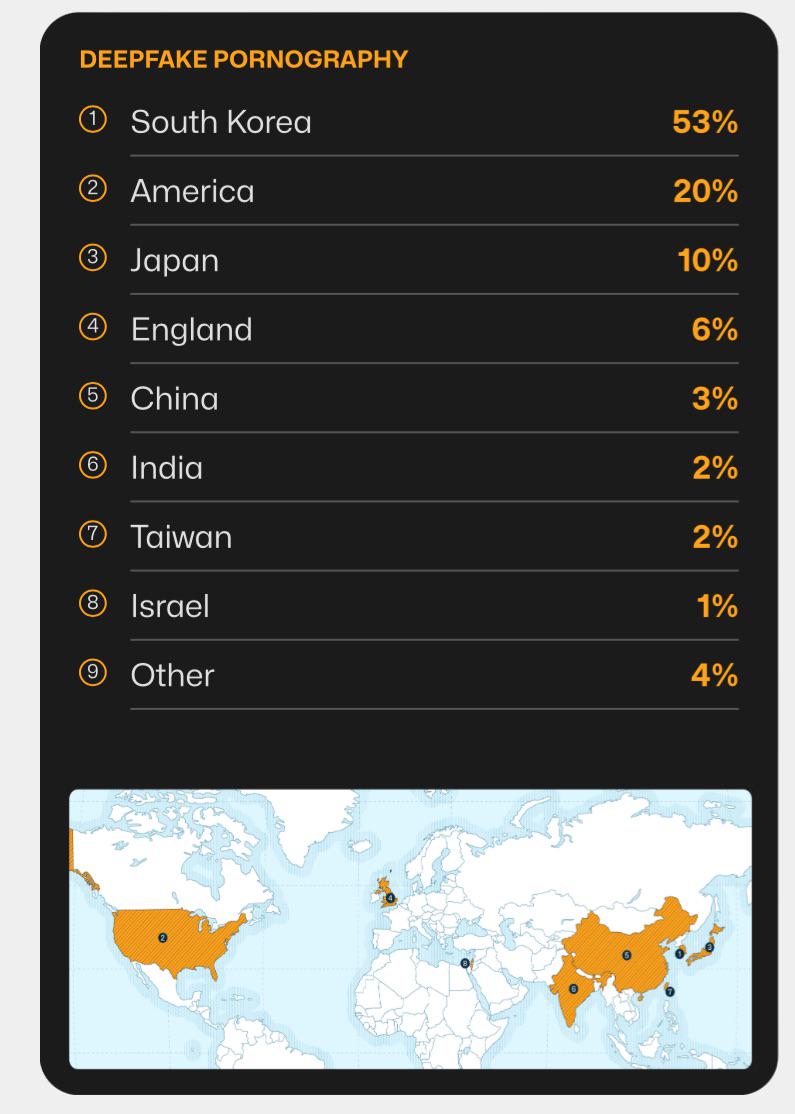
Task: Click the number 9 circle beside Other
Action: tap(92, 673)
